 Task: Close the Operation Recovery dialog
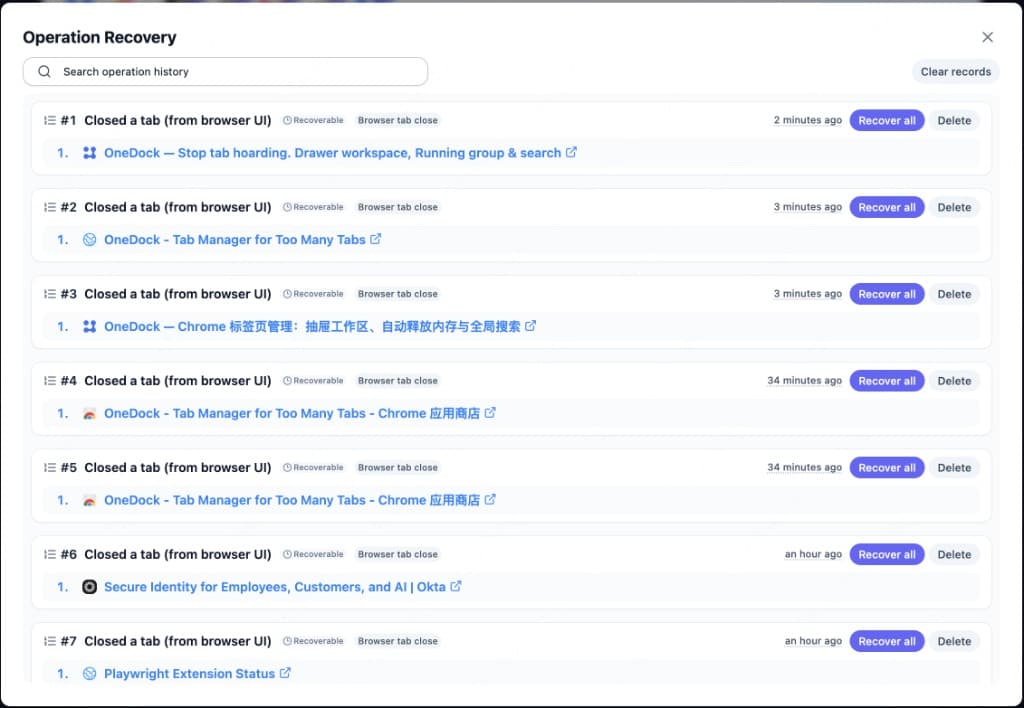pos(987,37)
